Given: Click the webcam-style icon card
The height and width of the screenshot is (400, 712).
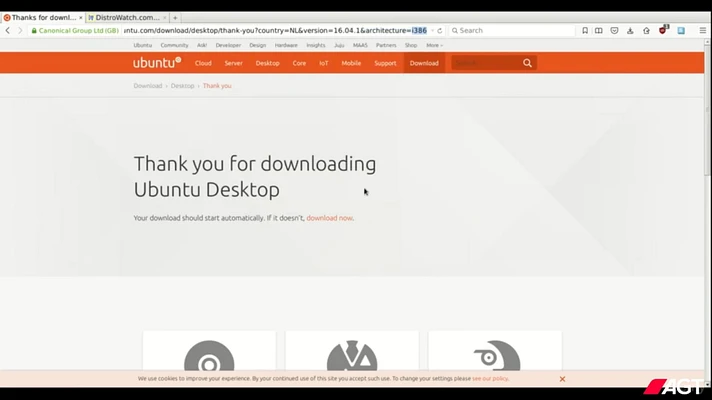Looking at the screenshot, I should [x=495, y=352].
